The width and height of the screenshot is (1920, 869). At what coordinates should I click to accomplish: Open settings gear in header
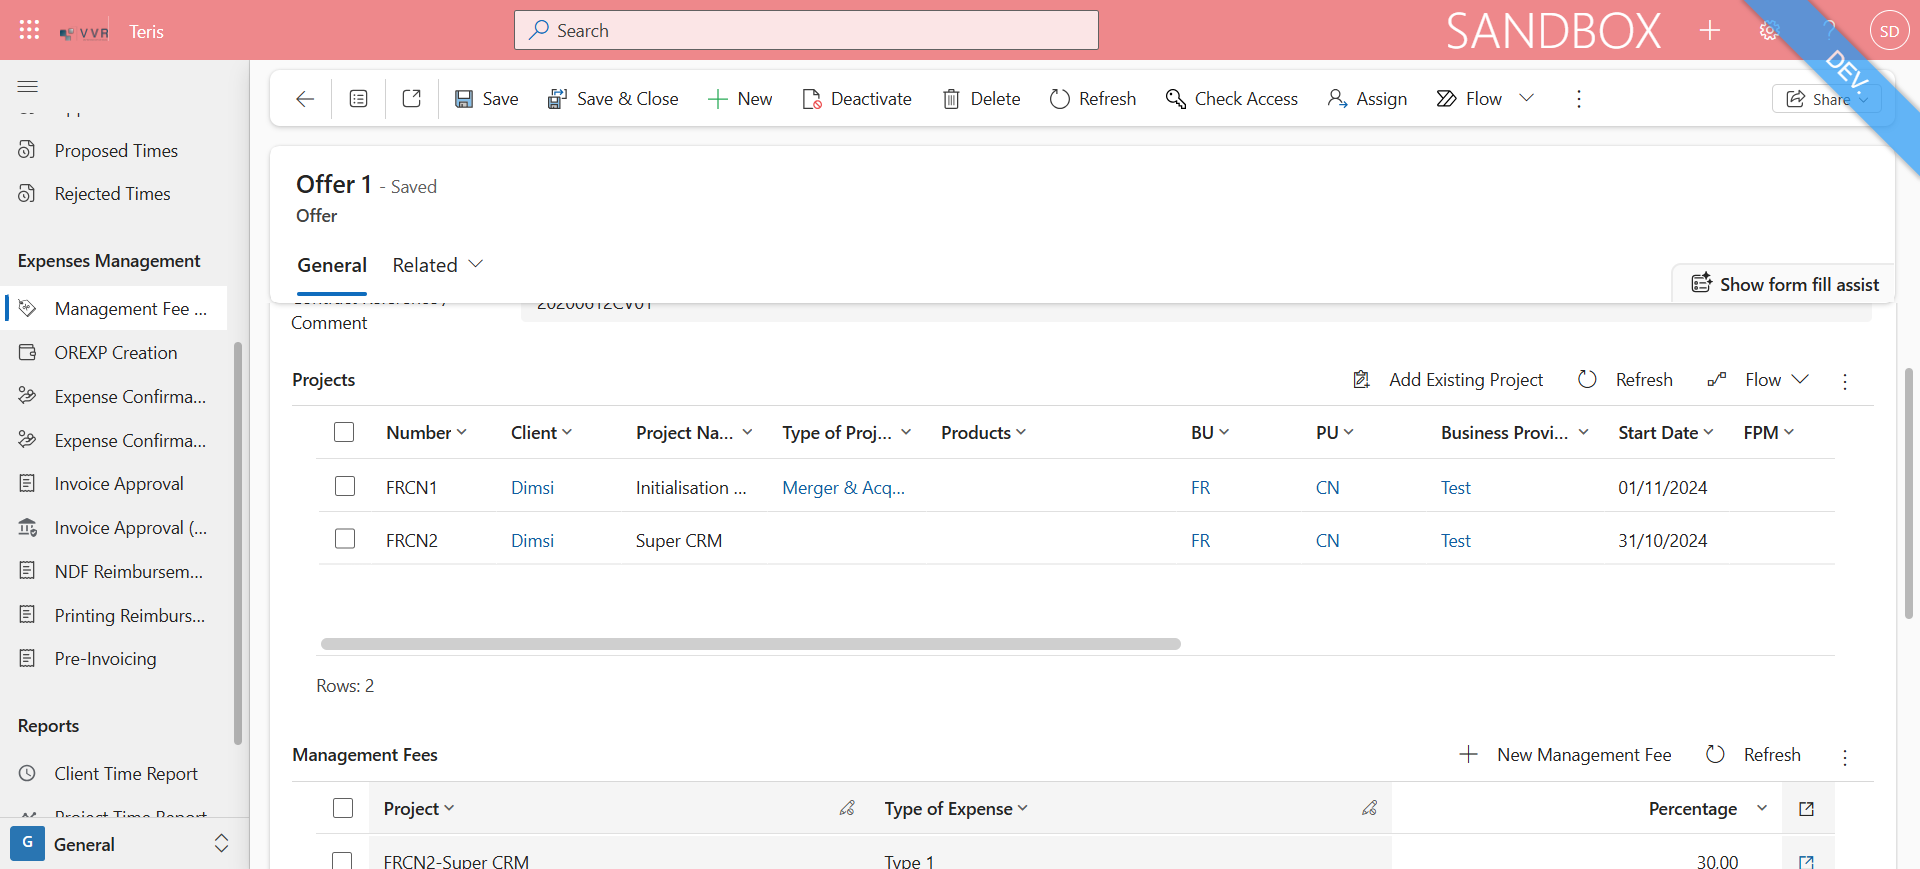1769,31
